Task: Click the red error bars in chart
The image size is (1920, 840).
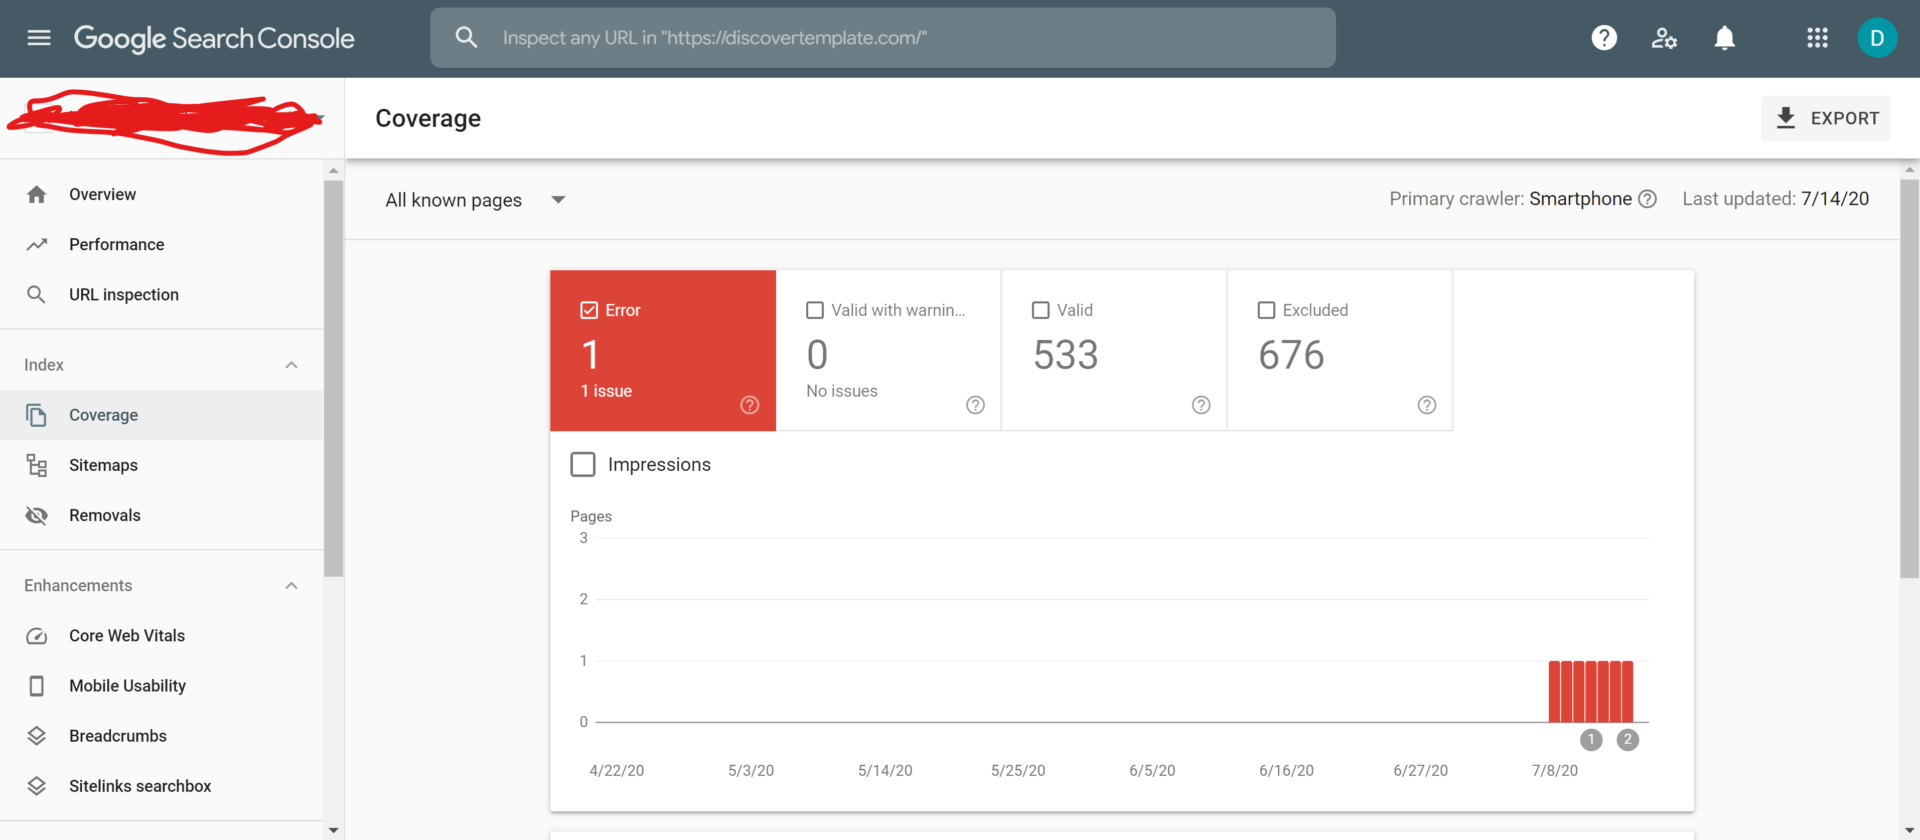Action: coord(1591,691)
